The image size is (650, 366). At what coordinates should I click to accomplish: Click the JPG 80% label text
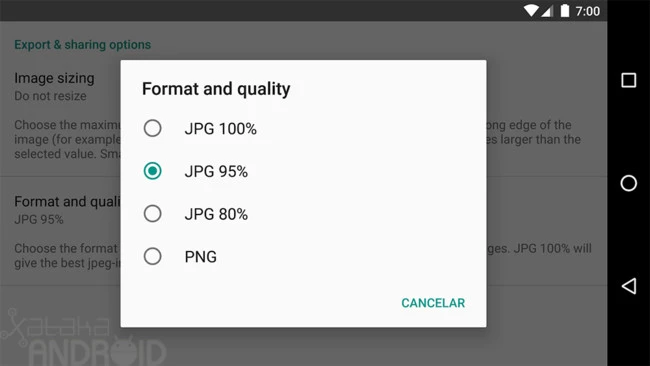216,214
